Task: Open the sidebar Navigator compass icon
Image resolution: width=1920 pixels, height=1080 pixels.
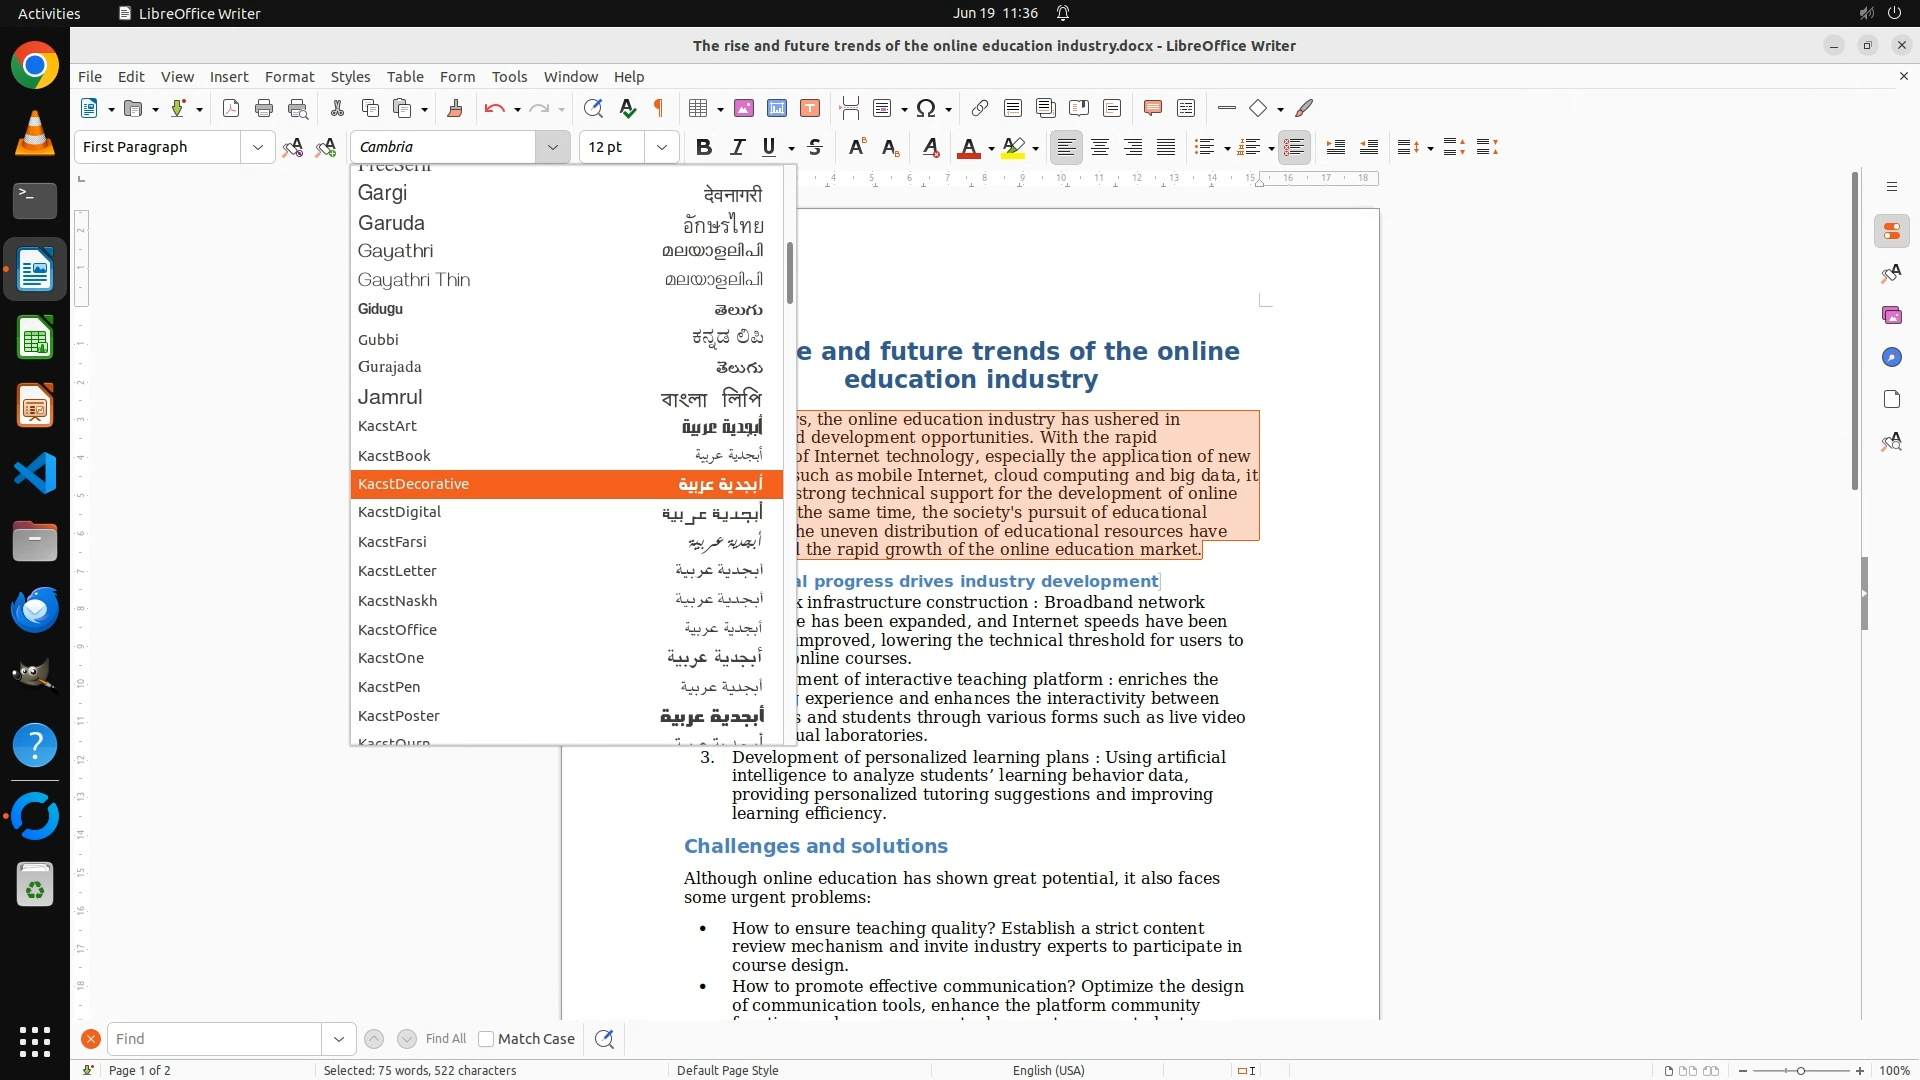Action: coord(1891,357)
